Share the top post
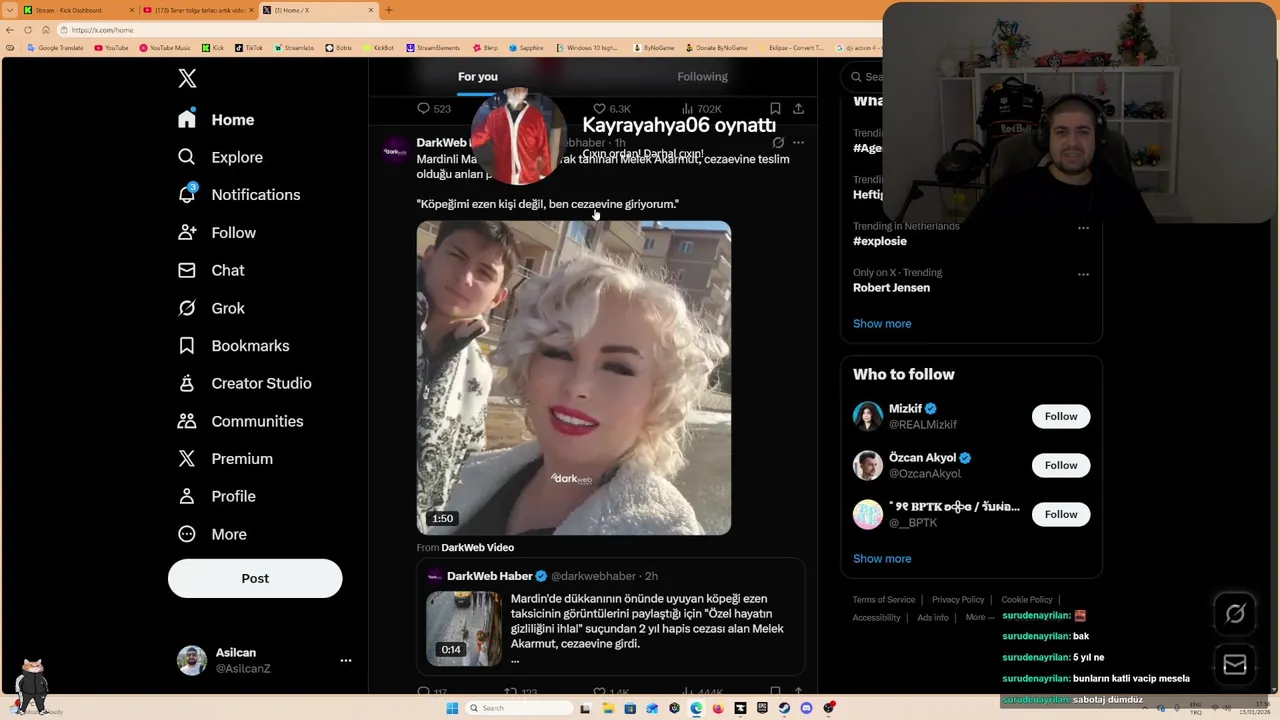 click(x=798, y=108)
